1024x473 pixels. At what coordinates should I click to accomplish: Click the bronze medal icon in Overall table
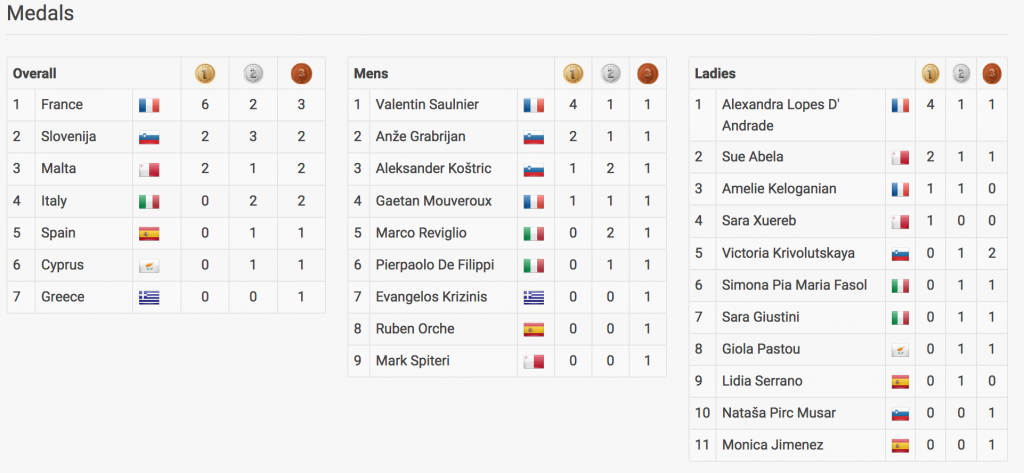(x=301, y=73)
